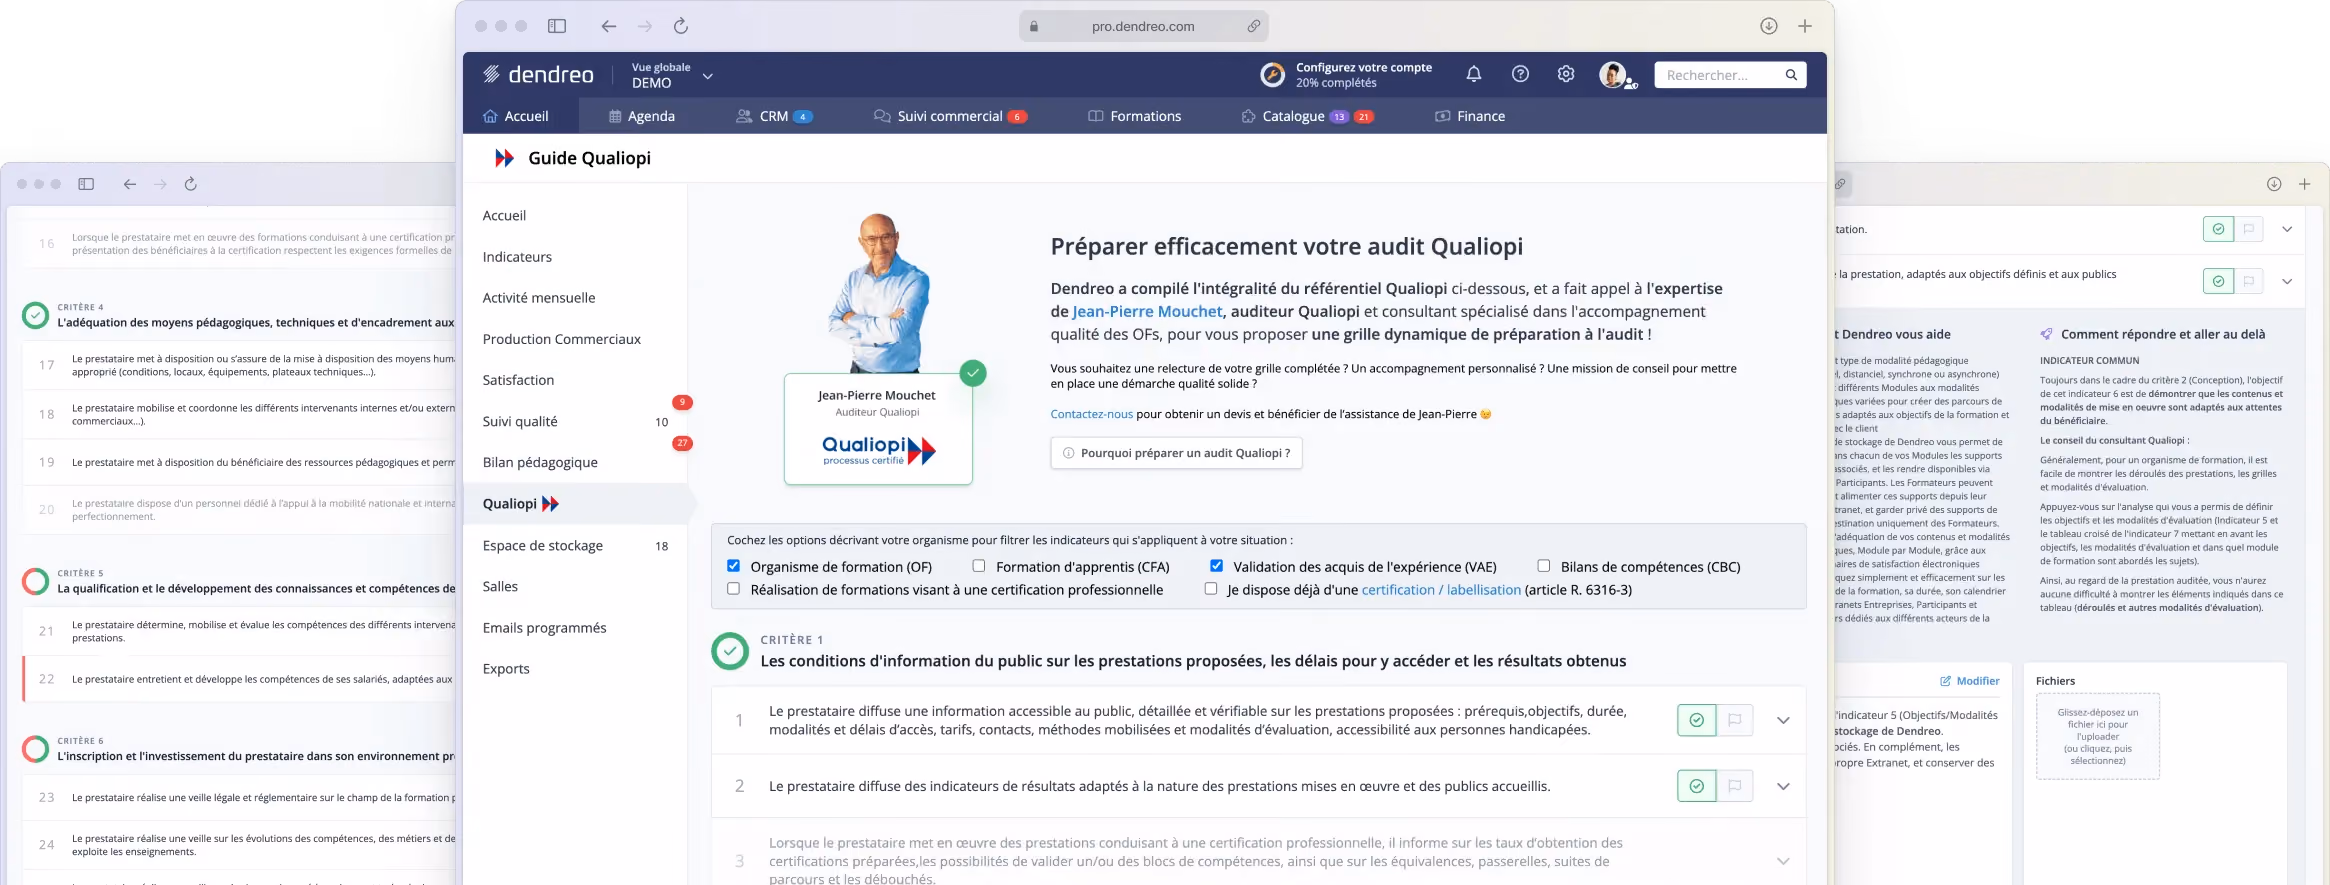
Task: Go back in front browser window
Action: (x=608, y=26)
